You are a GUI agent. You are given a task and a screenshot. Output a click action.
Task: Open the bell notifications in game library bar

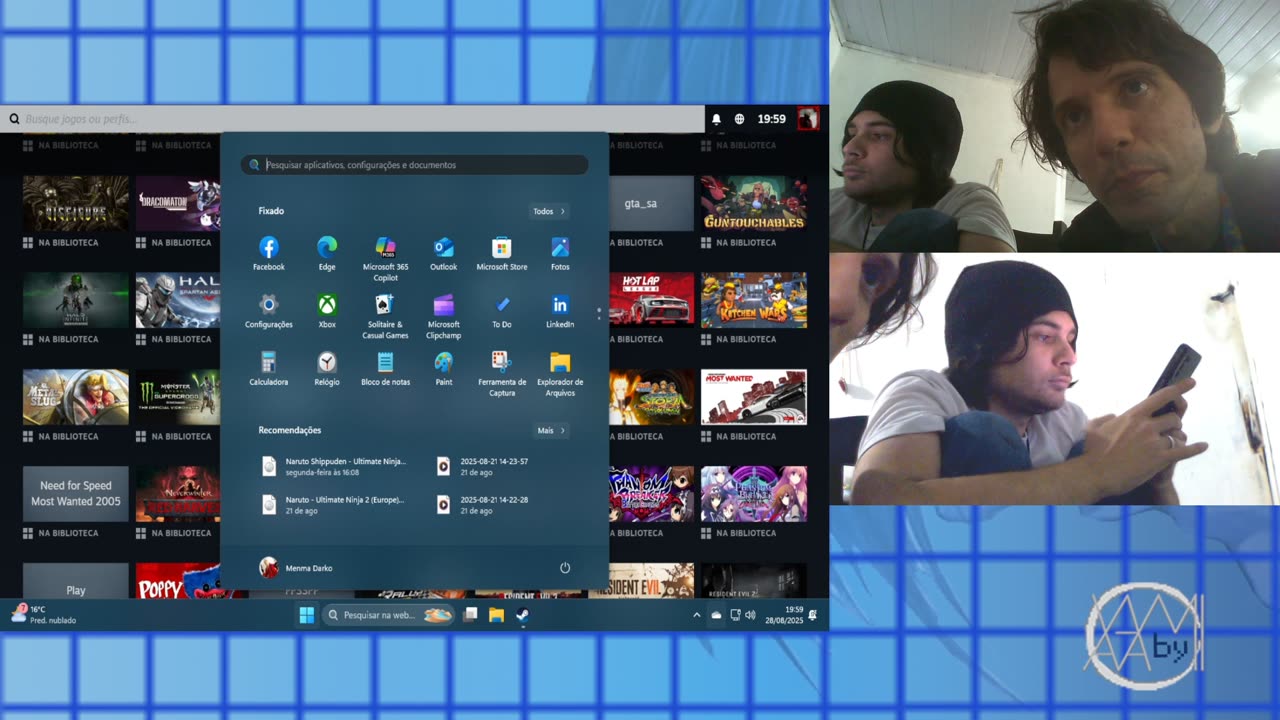coord(716,119)
